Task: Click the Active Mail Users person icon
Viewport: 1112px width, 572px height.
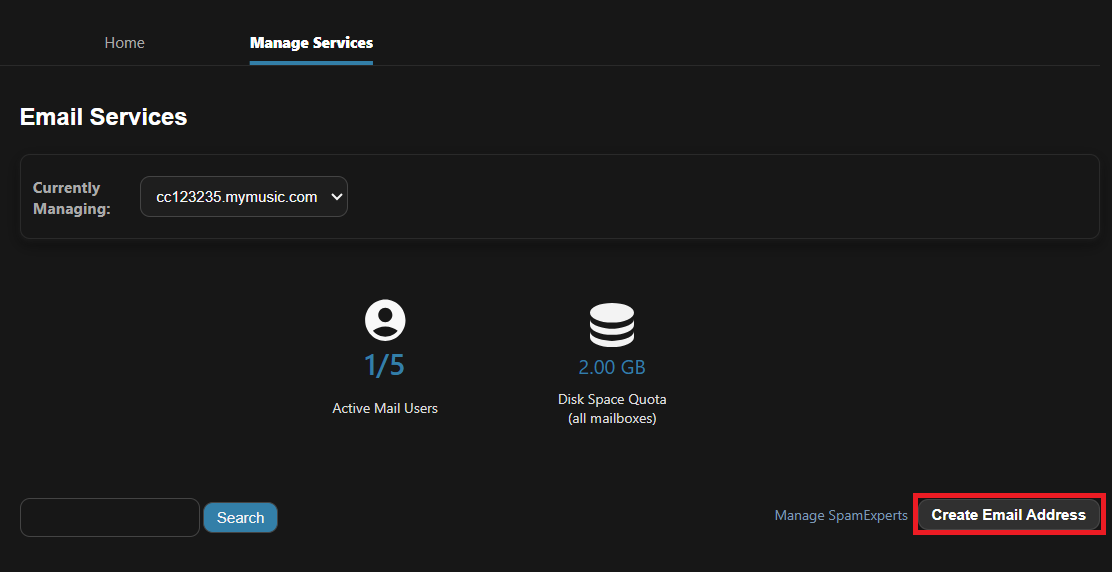Action: tap(385, 320)
